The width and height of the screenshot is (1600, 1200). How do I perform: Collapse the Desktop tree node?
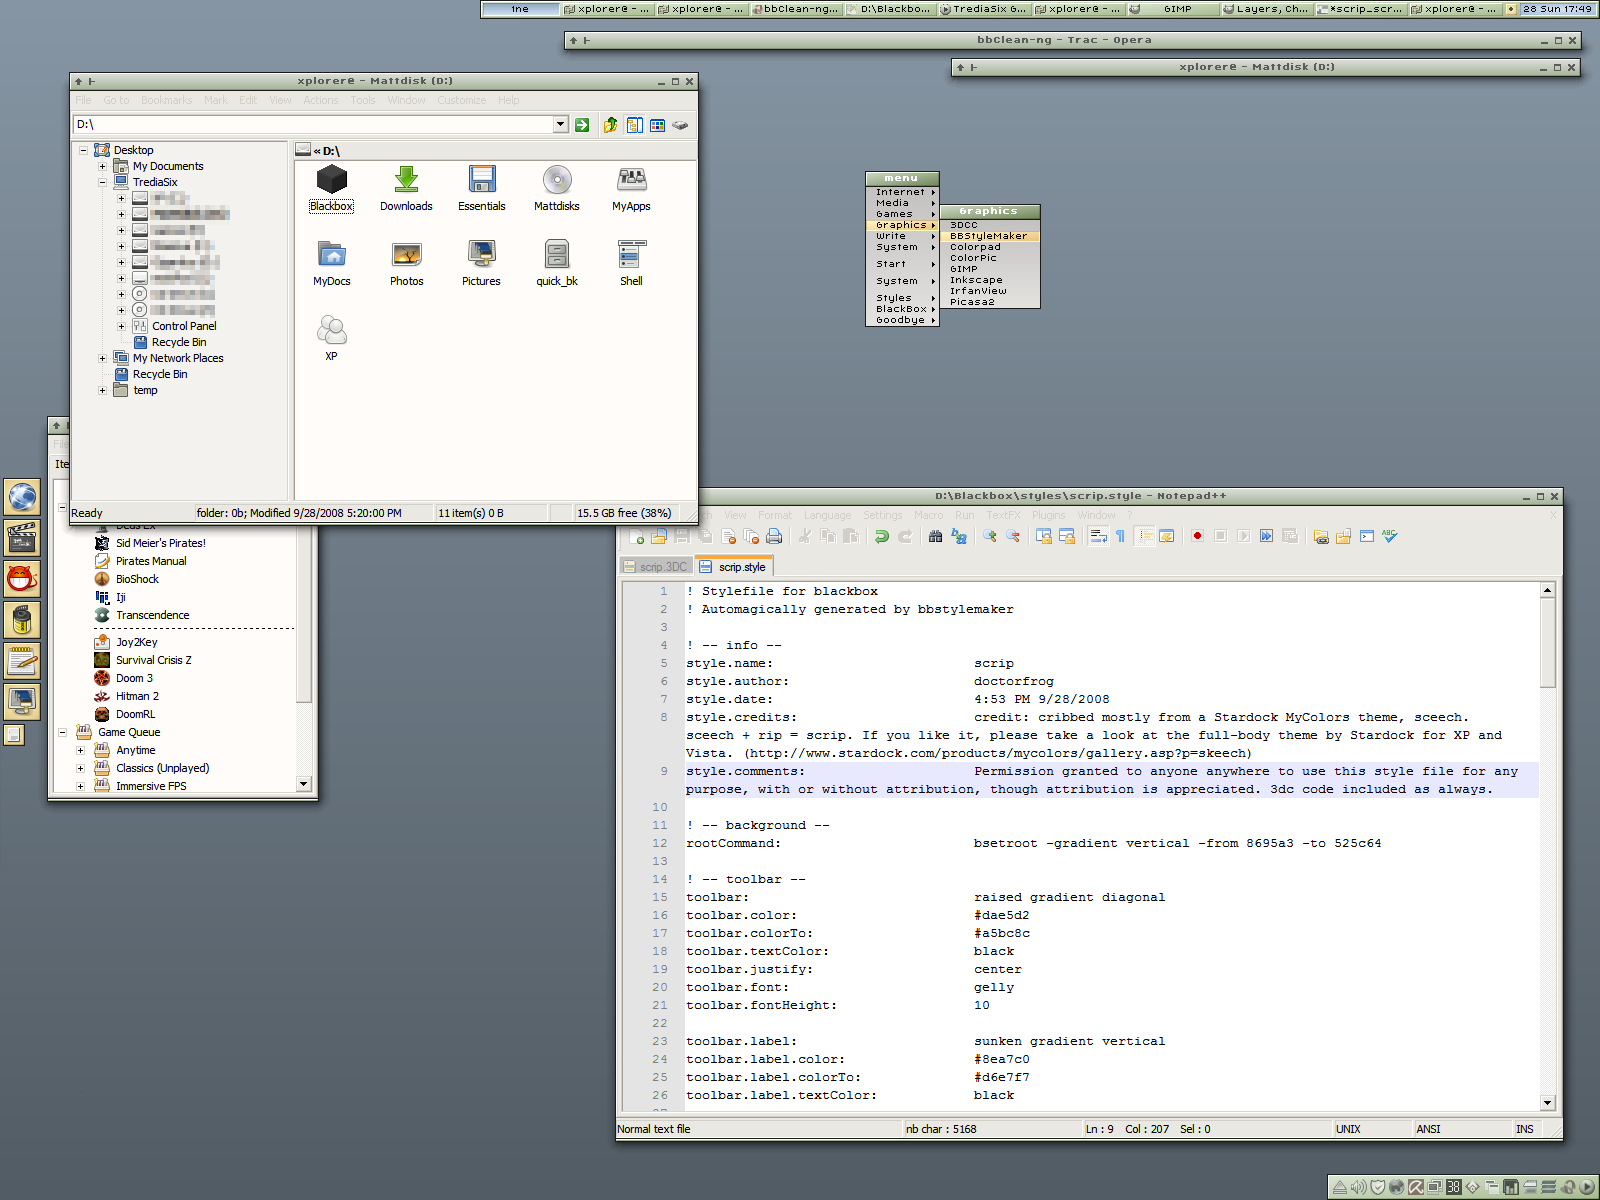pos(83,150)
